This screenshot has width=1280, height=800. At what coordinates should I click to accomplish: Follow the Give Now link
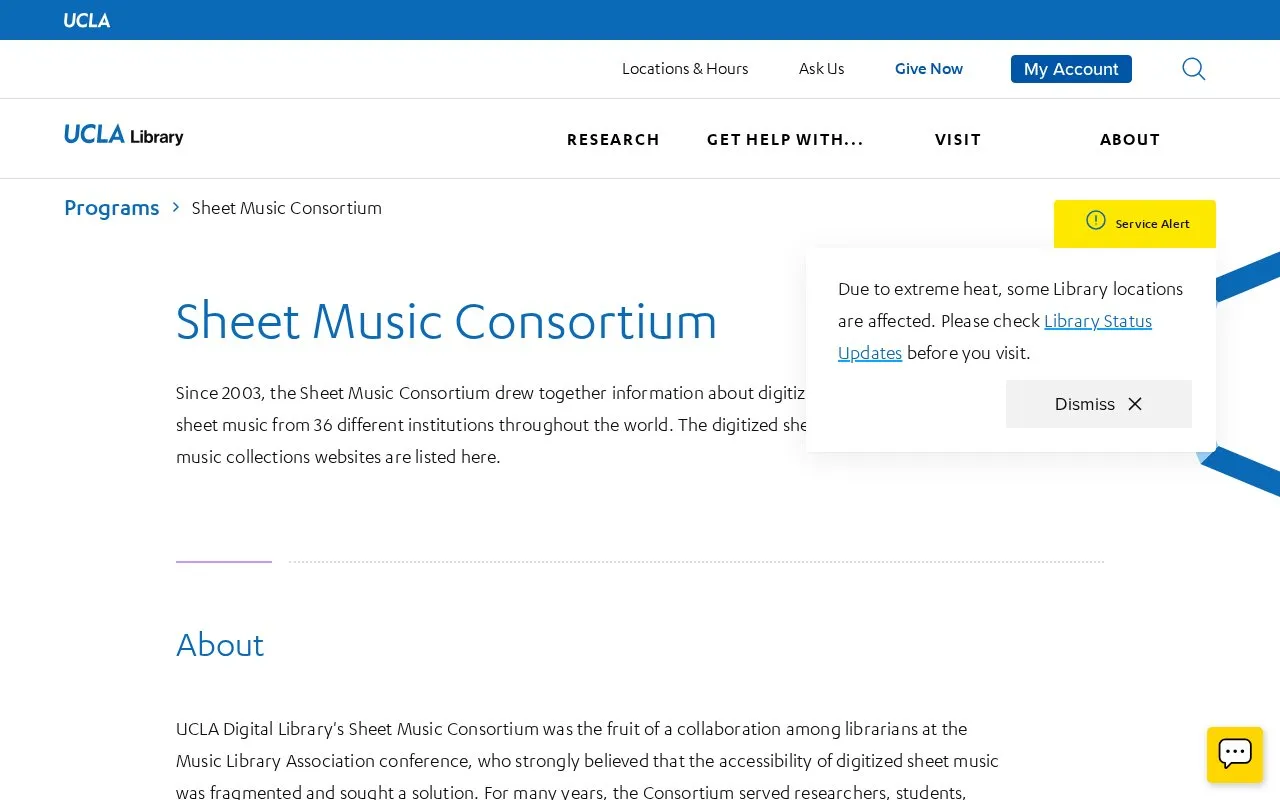point(929,69)
